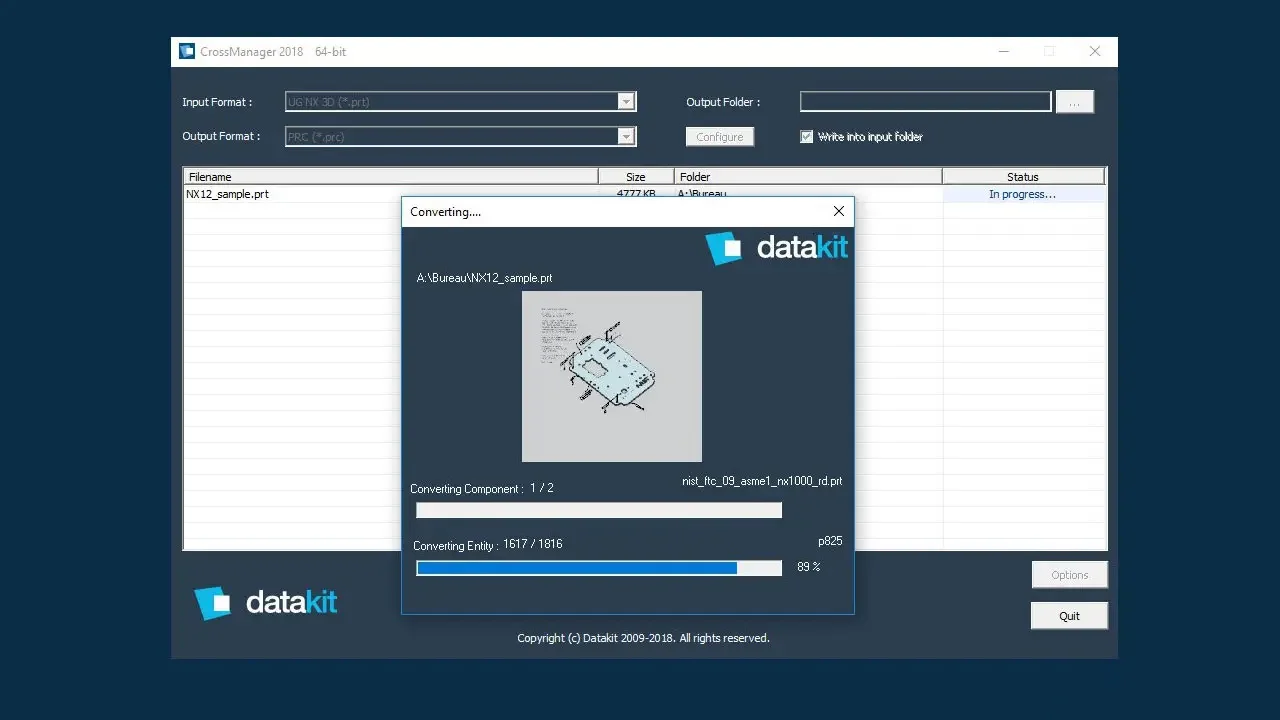The image size is (1280, 720).
Task: Open the Input Format dropdown
Action: point(626,101)
